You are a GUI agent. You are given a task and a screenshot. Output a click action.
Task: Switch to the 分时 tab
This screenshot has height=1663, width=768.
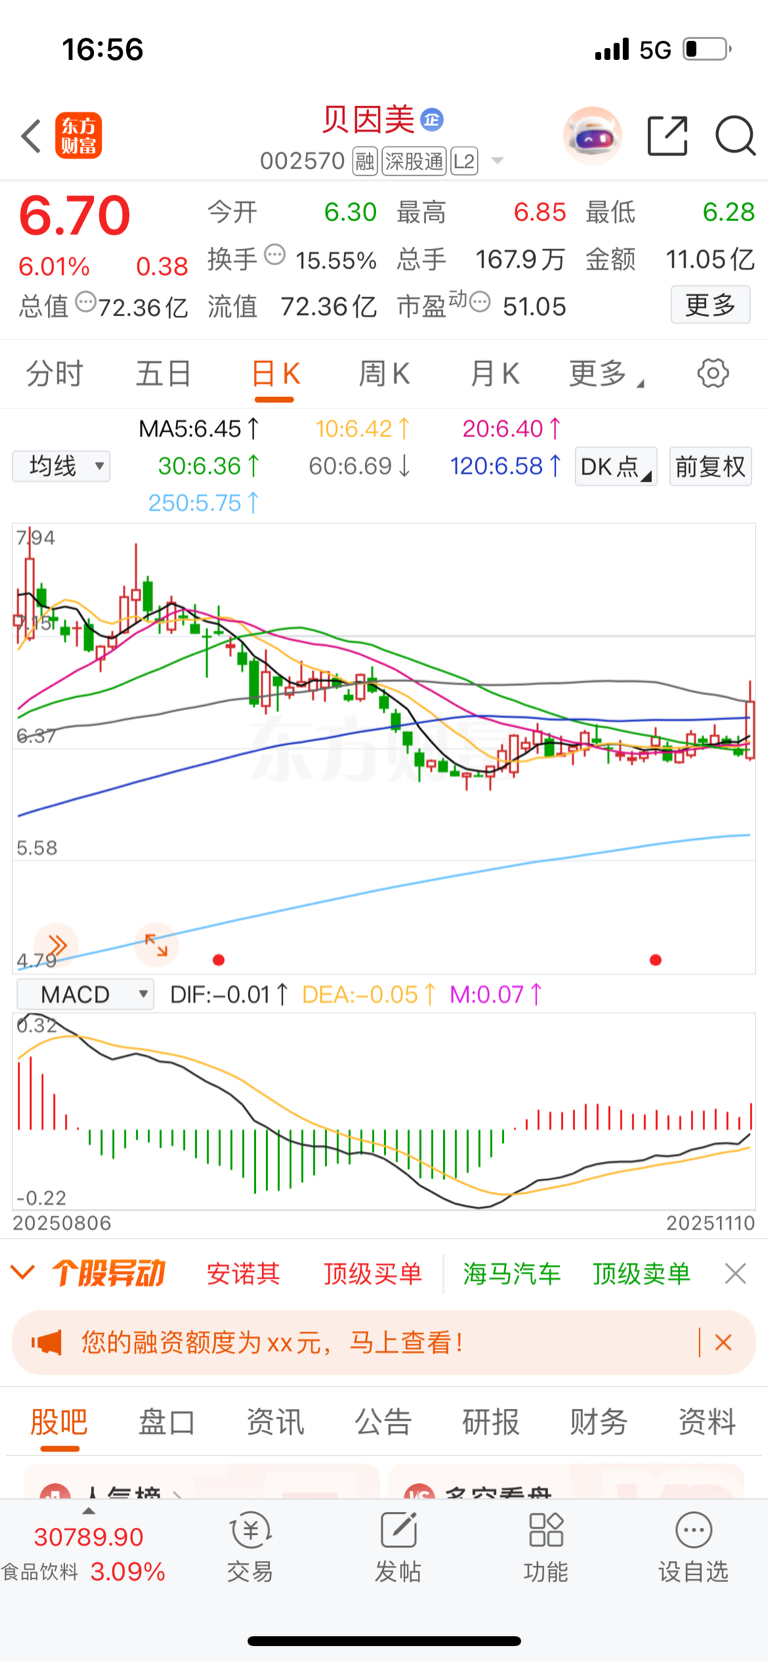[x=54, y=374]
